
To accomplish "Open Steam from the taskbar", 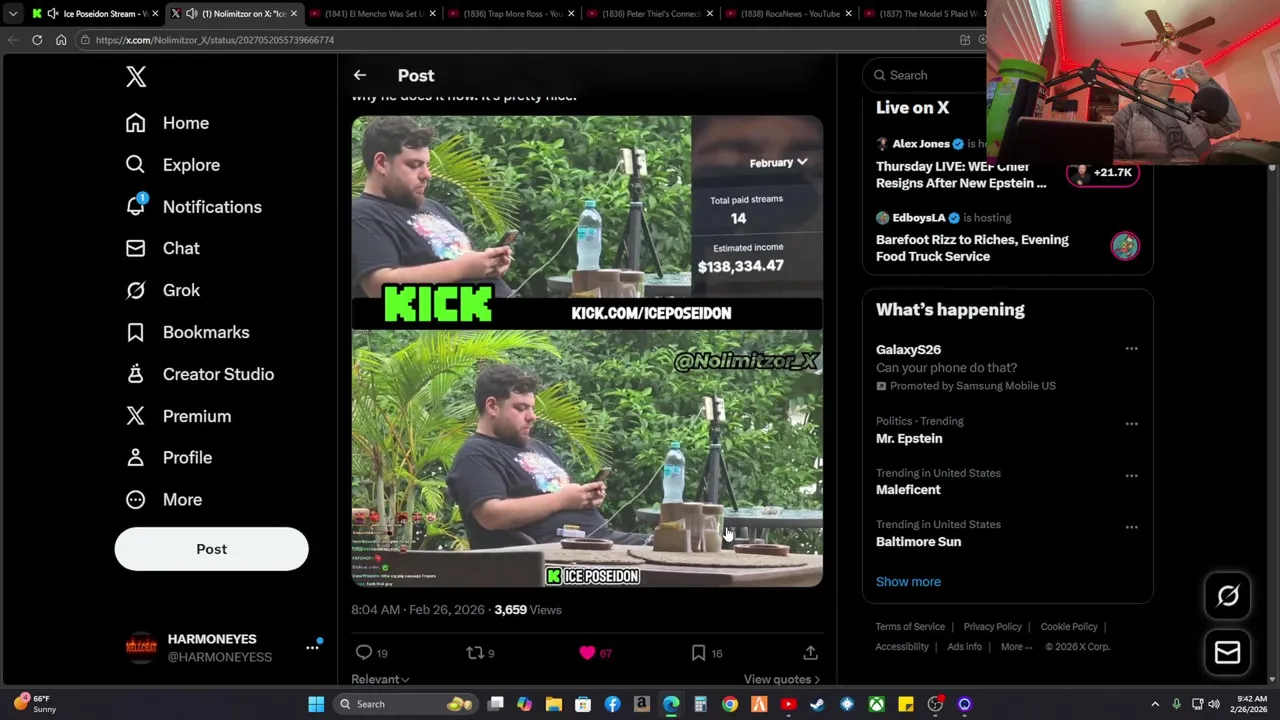I will tap(817, 704).
